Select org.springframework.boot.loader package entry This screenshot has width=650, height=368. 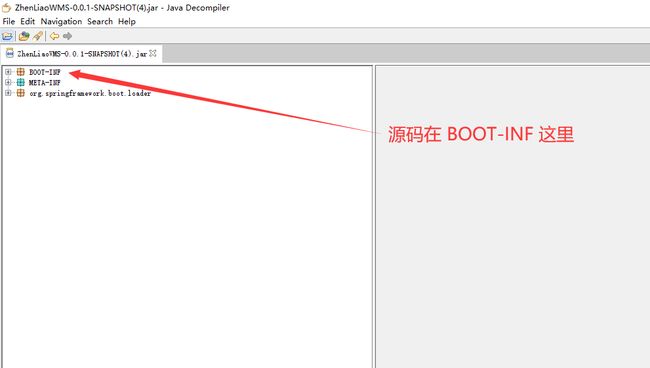tap(90, 93)
